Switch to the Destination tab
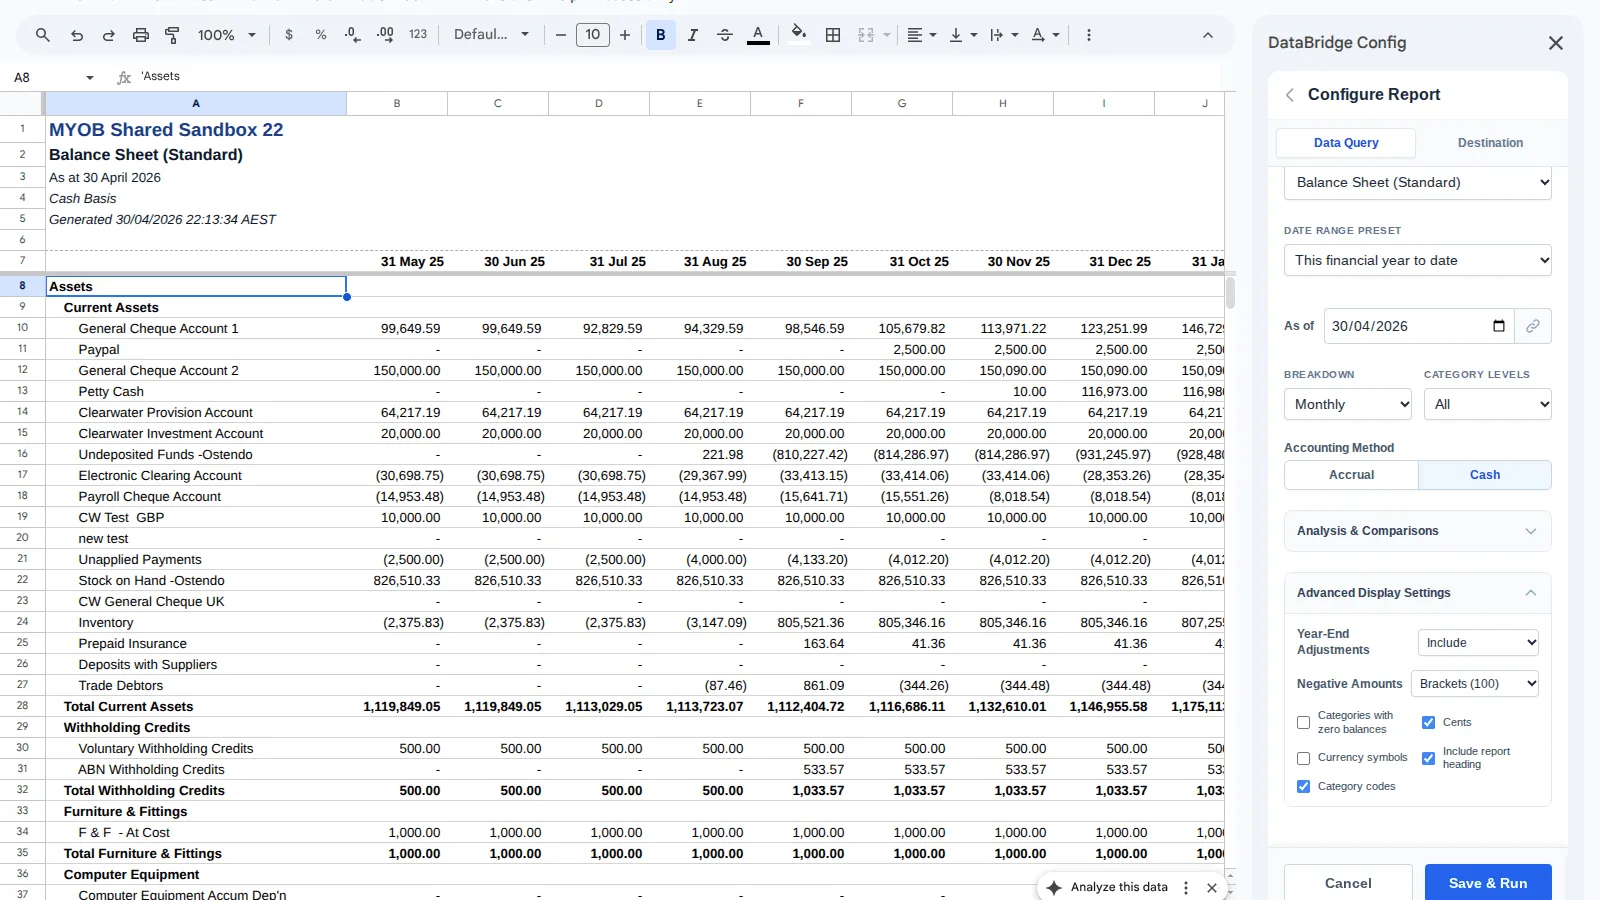Viewport: 1600px width, 900px height. pyautogui.click(x=1490, y=143)
